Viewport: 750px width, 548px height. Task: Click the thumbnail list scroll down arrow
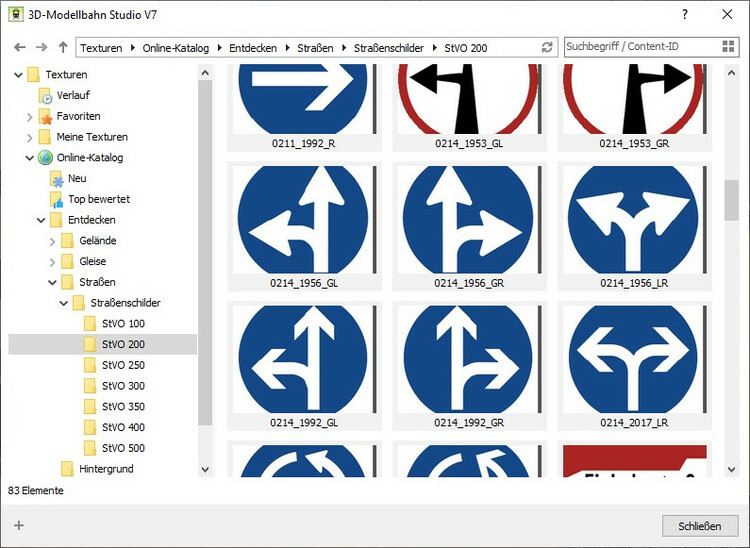click(731, 469)
